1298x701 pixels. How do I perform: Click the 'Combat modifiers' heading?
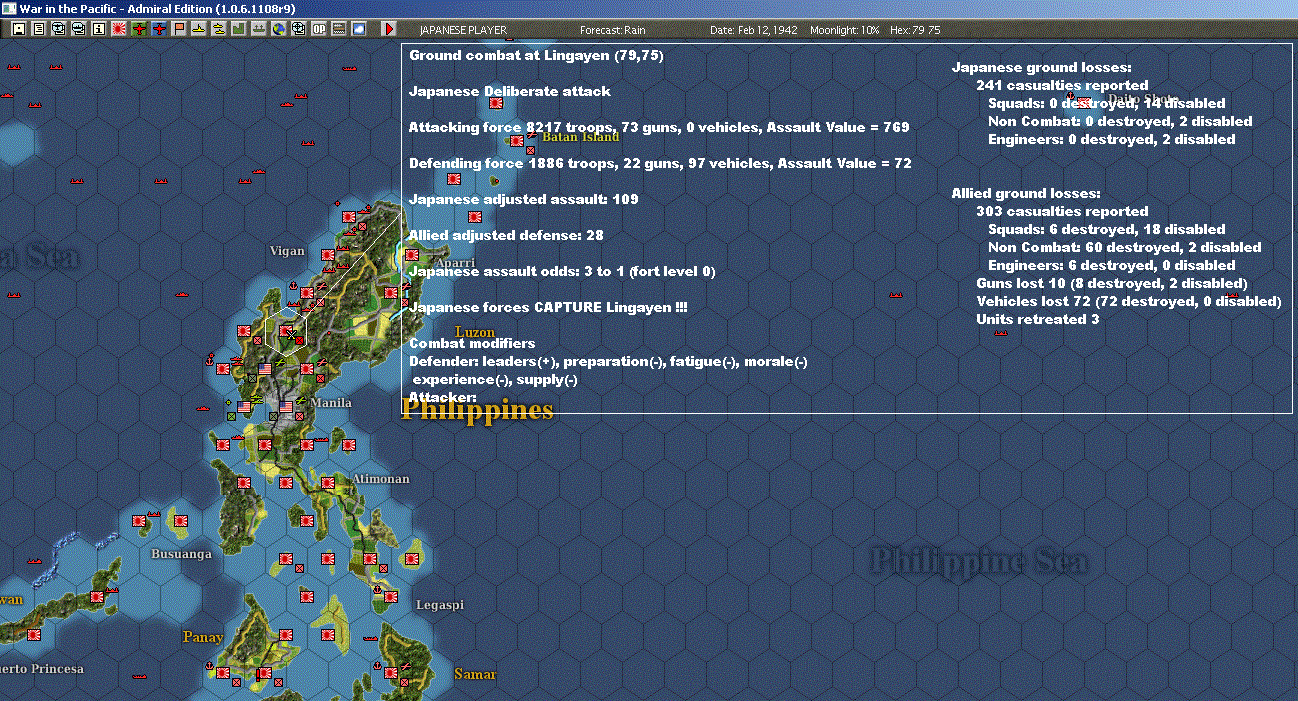[x=472, y=343]
